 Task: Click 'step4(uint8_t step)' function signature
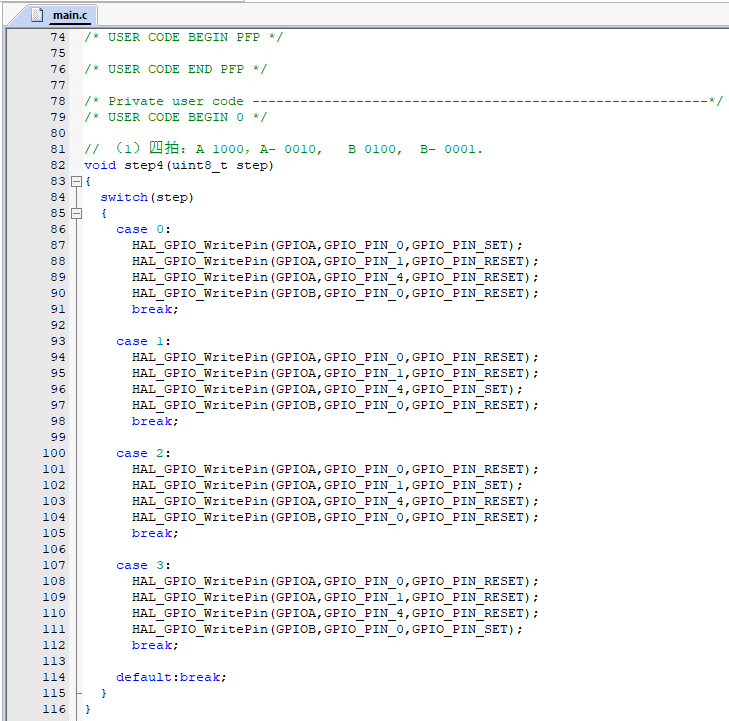[x=199, y=165]
